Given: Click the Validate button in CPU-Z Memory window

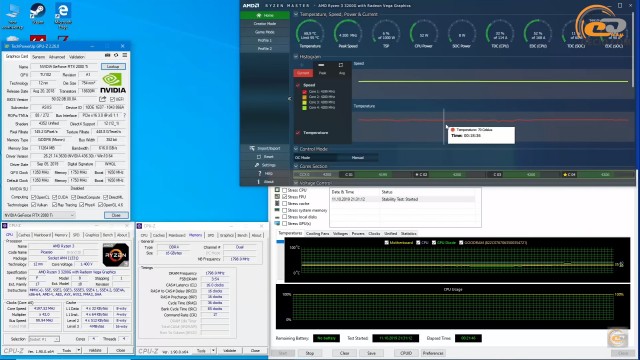Looking at the screenshot, I should coord(229,351).
